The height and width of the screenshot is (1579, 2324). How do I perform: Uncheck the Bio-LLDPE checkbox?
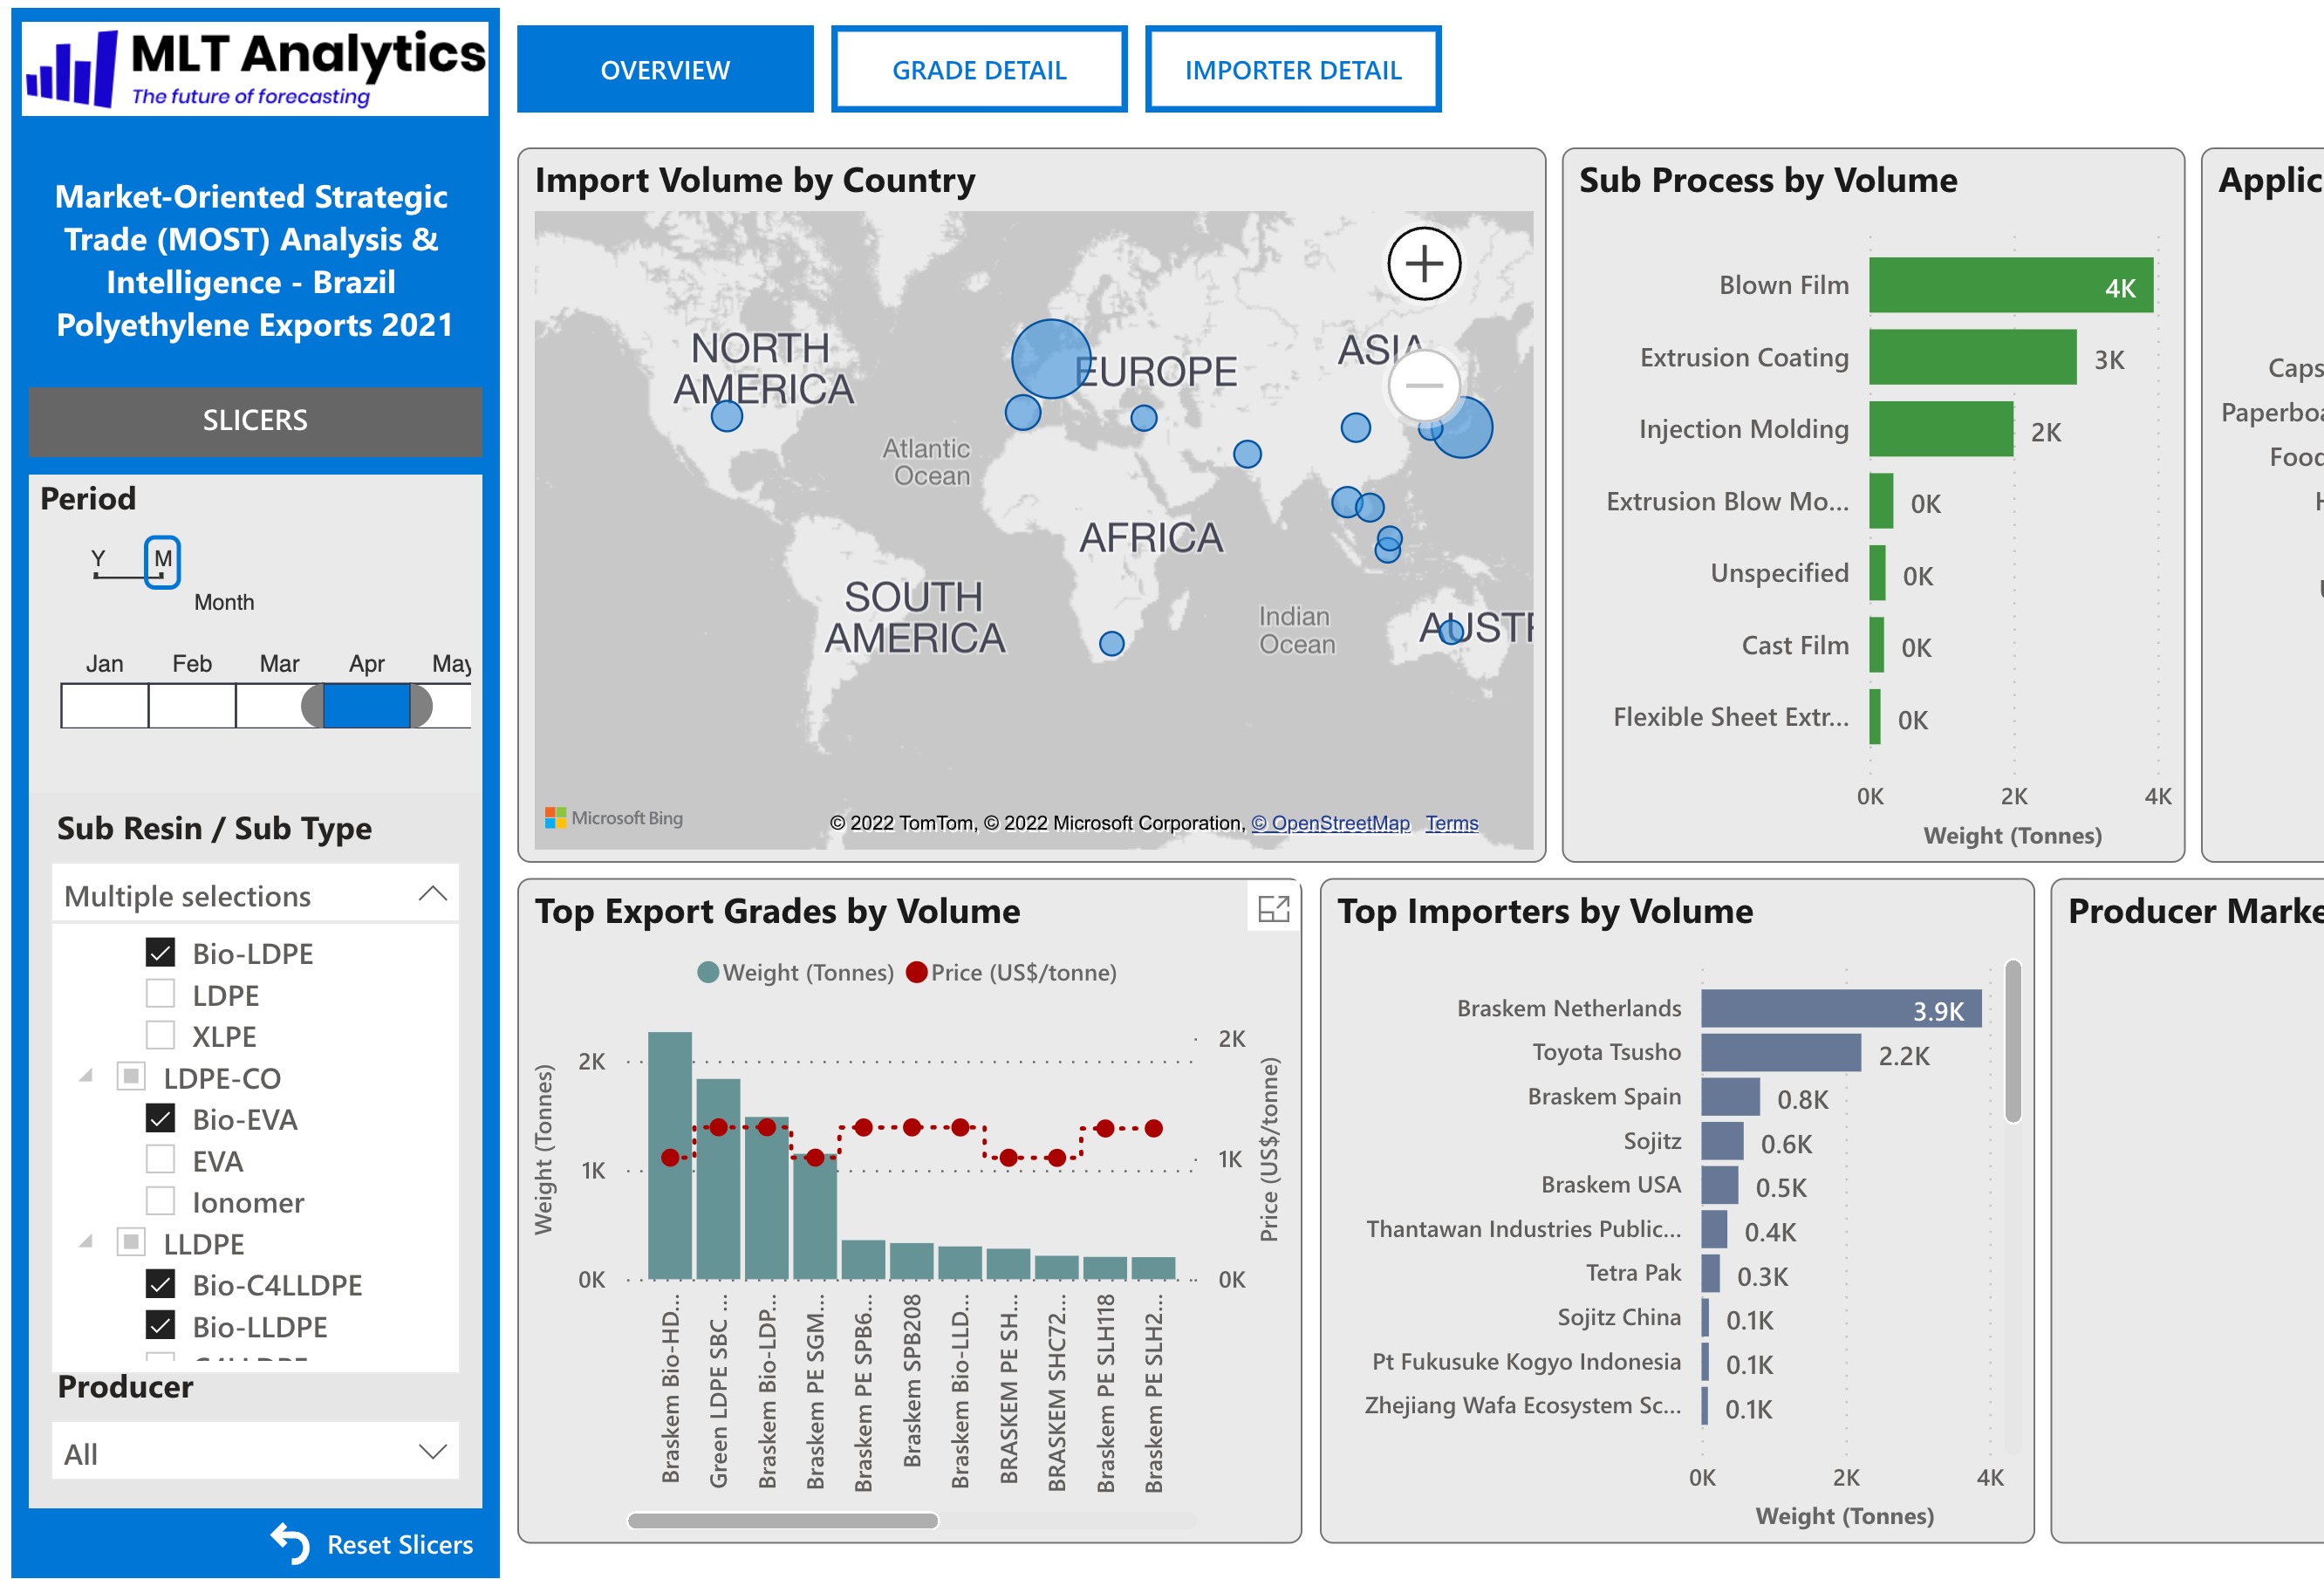[160, 1326]
